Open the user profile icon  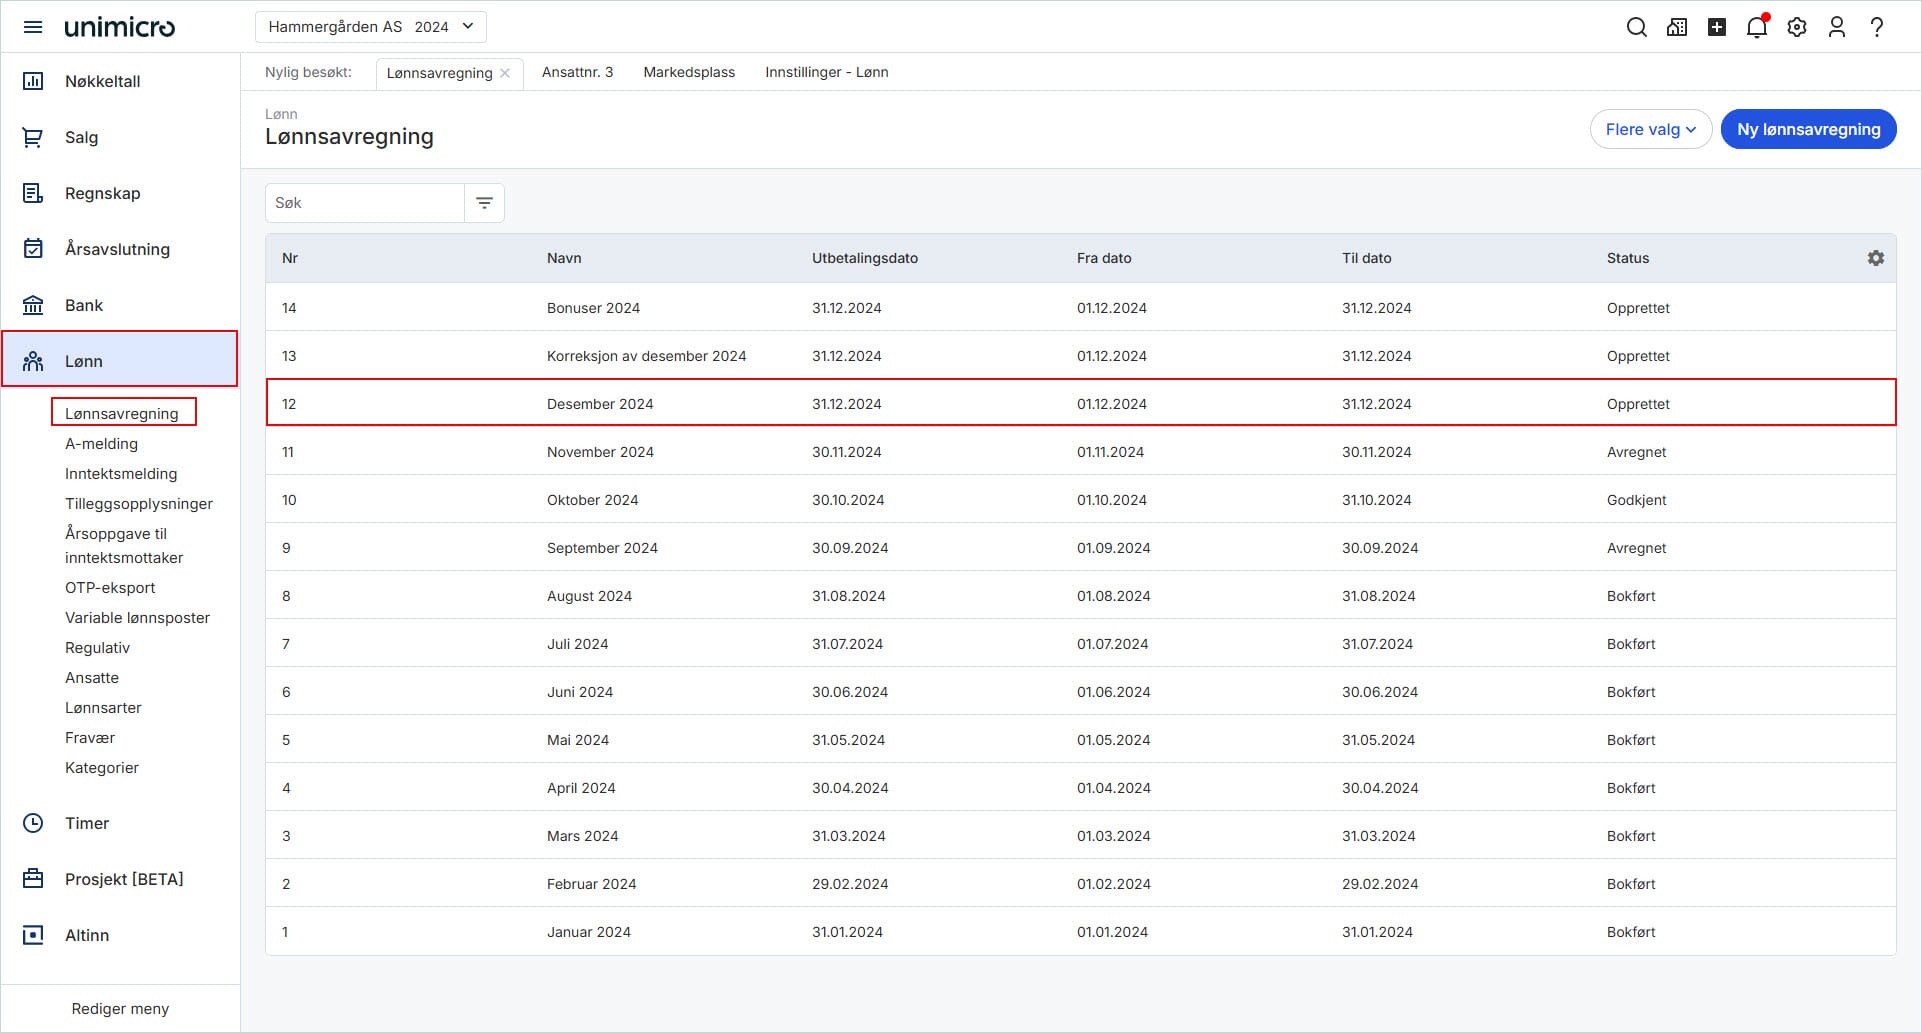tap(1836, 27)
